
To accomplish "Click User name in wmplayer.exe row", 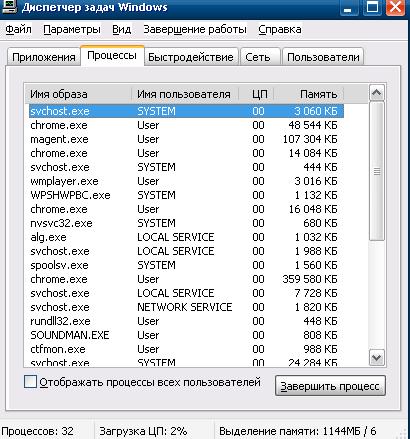I will pos(148,181).
